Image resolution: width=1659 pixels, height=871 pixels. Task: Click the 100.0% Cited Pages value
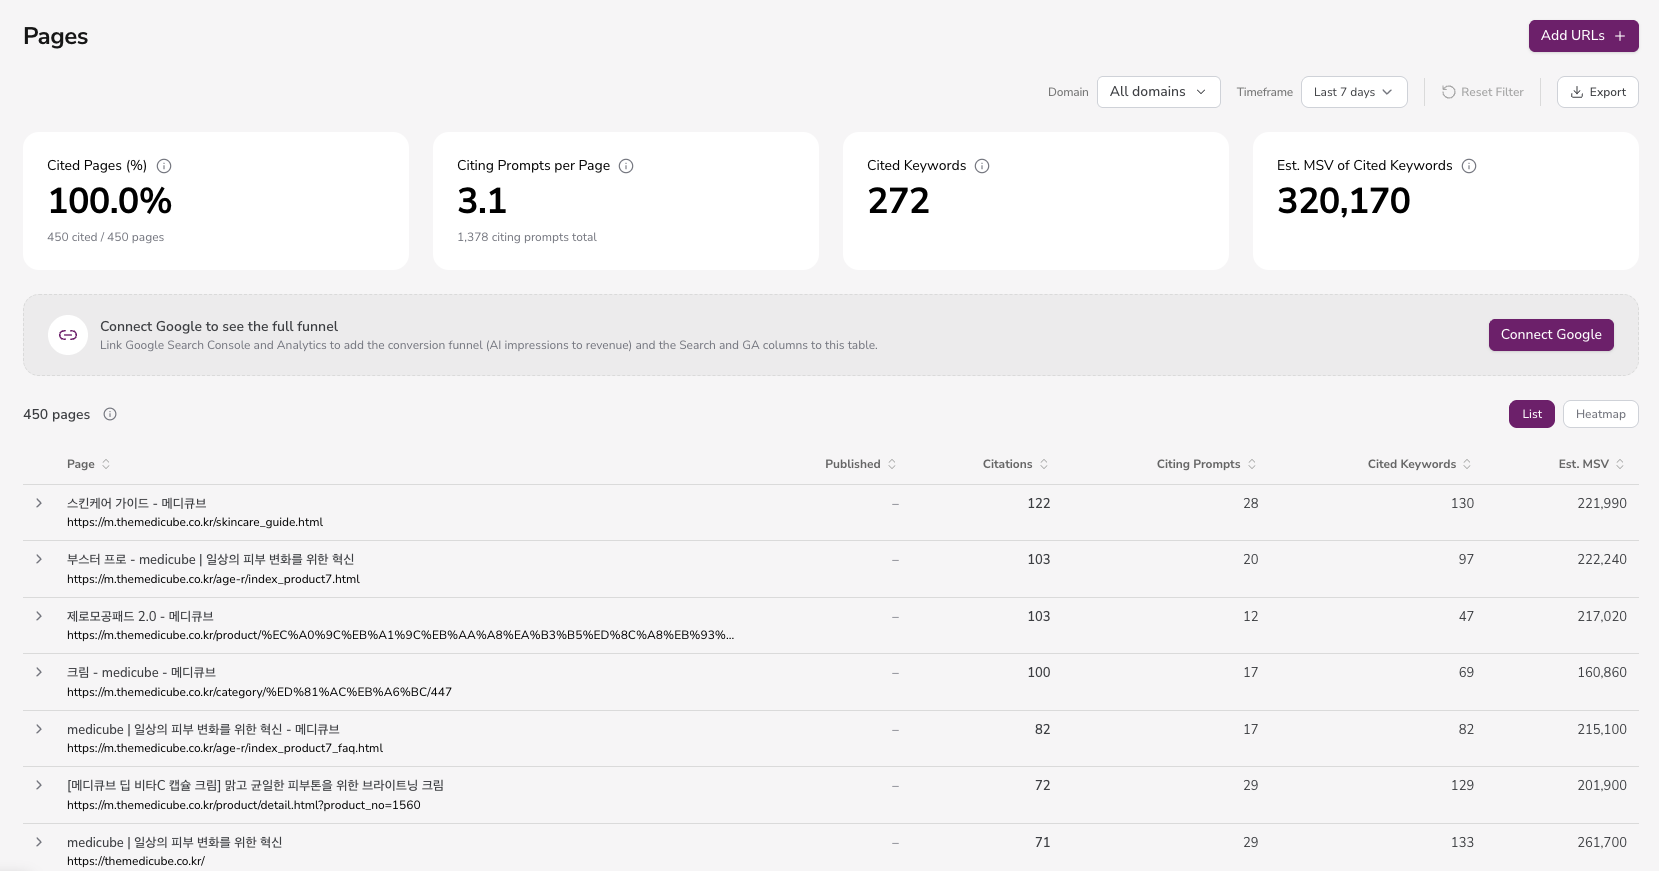coord(110,201)
